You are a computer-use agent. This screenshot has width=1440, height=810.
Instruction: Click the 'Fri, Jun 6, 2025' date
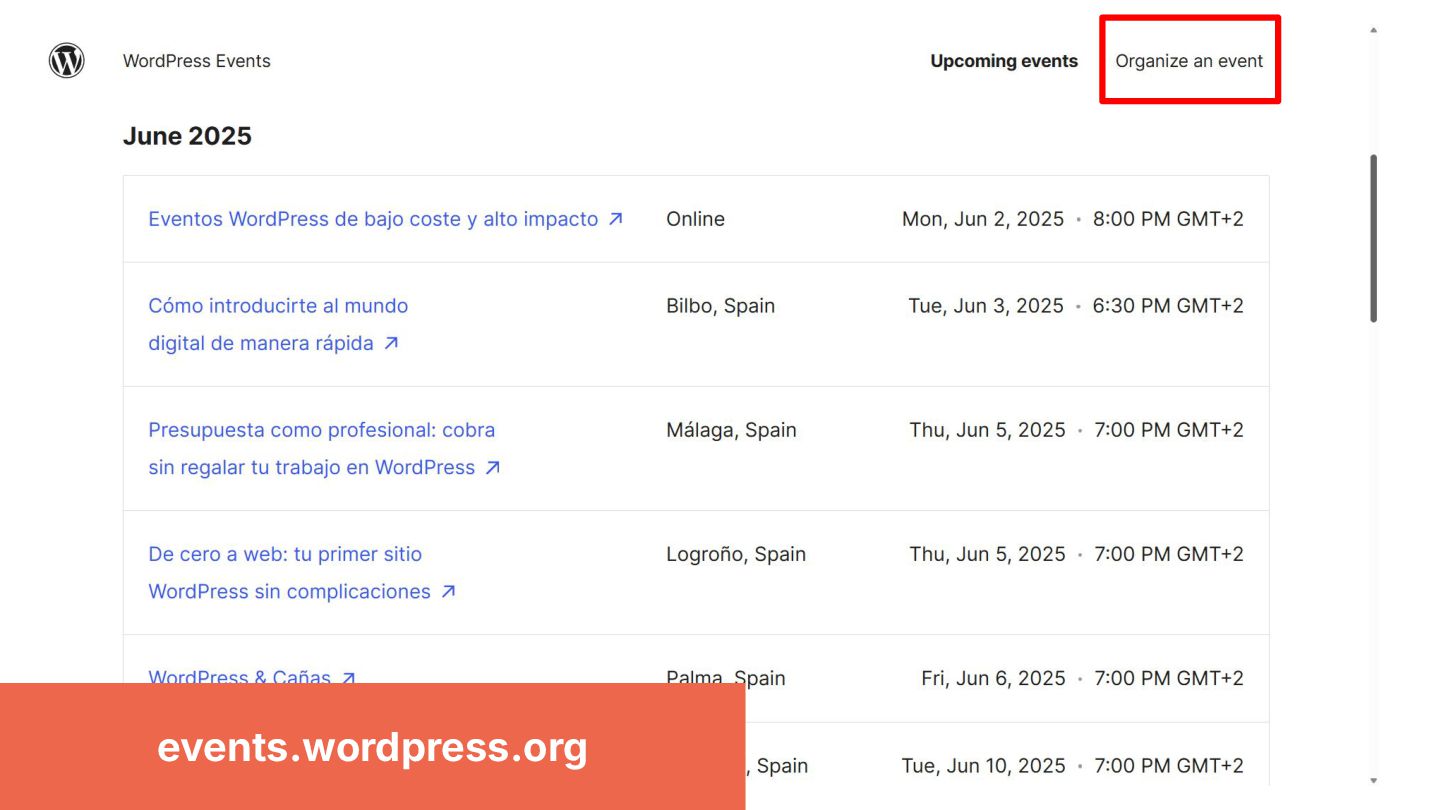[x=994, y=676]
